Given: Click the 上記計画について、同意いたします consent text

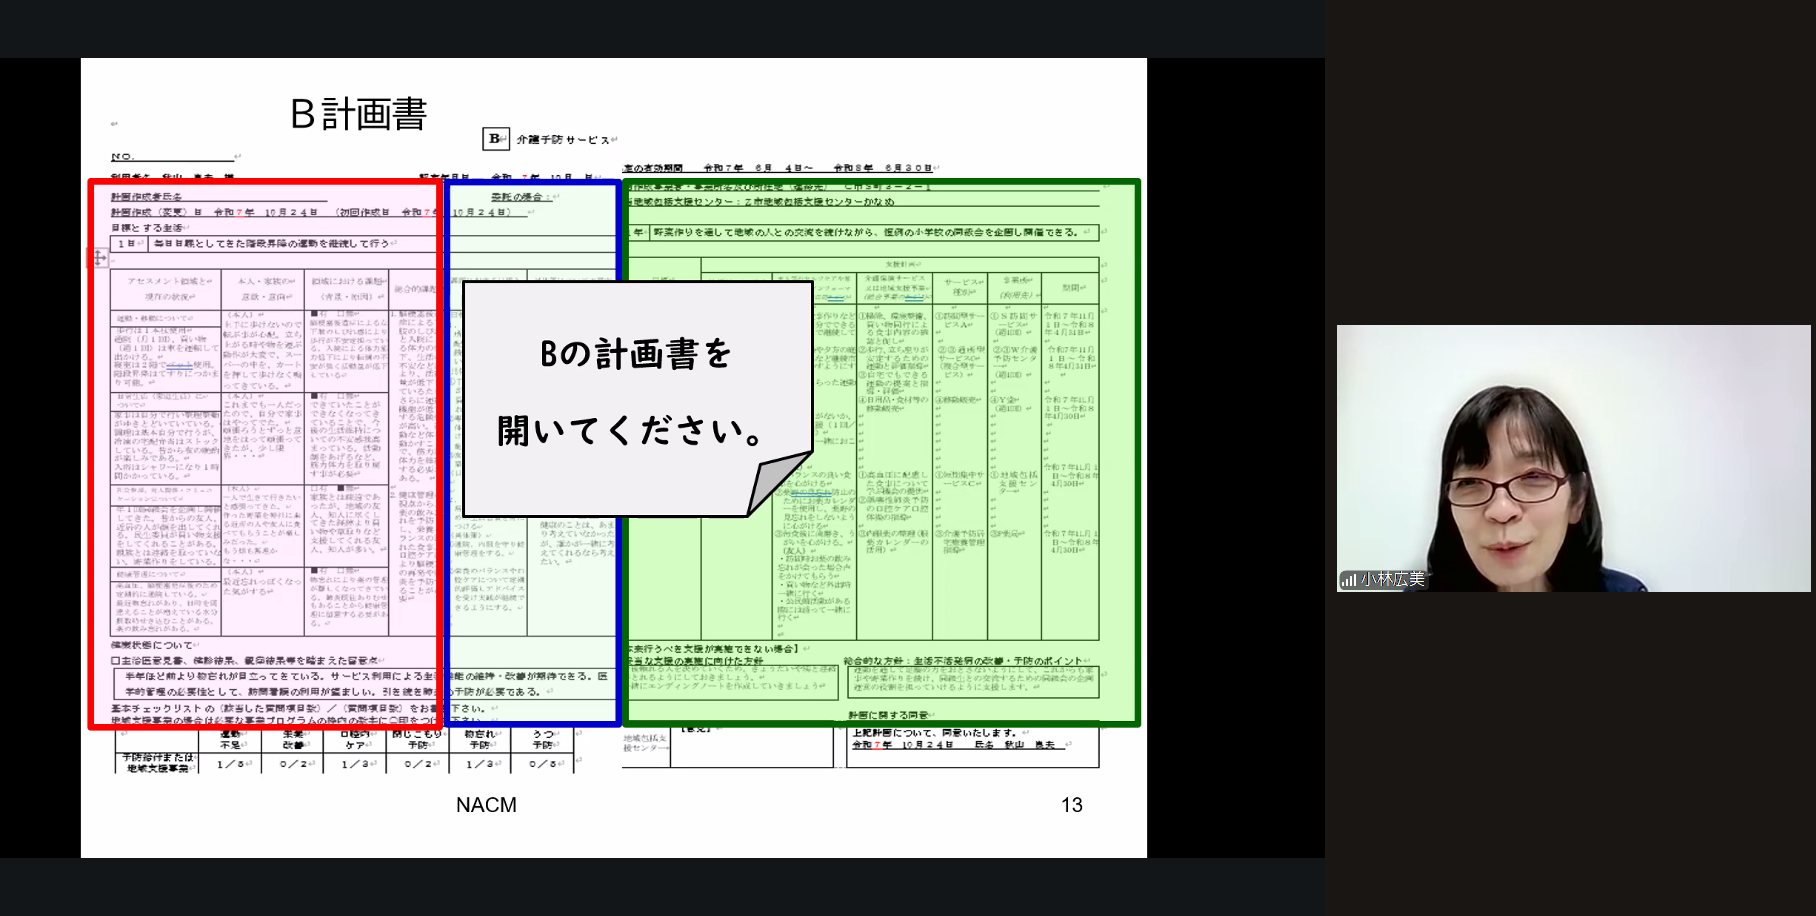Looking at the screenshot, I should (x=934, y=733).
